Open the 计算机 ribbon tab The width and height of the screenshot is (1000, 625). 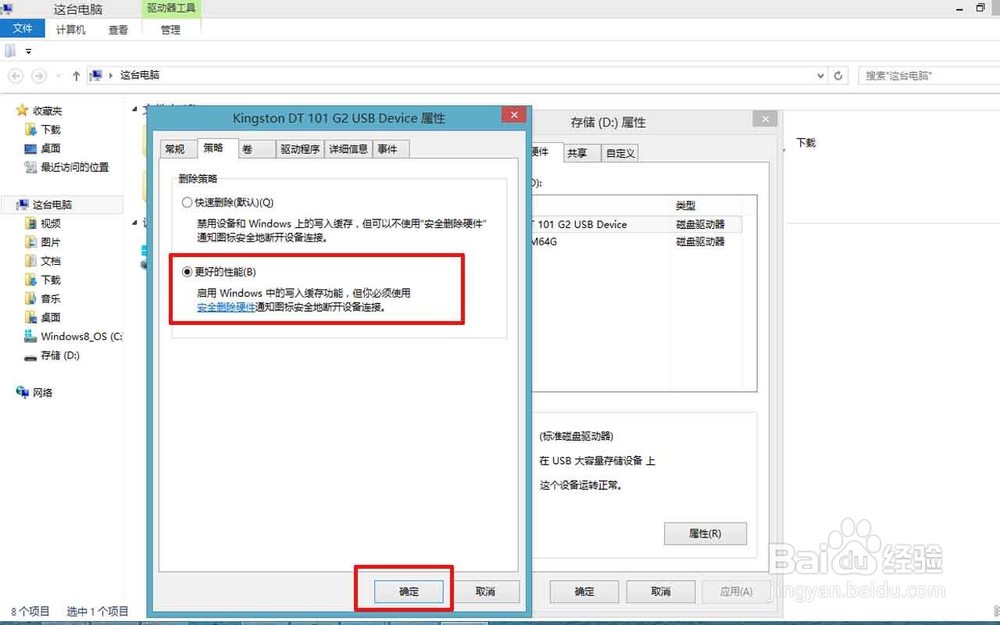pos(70,29)
